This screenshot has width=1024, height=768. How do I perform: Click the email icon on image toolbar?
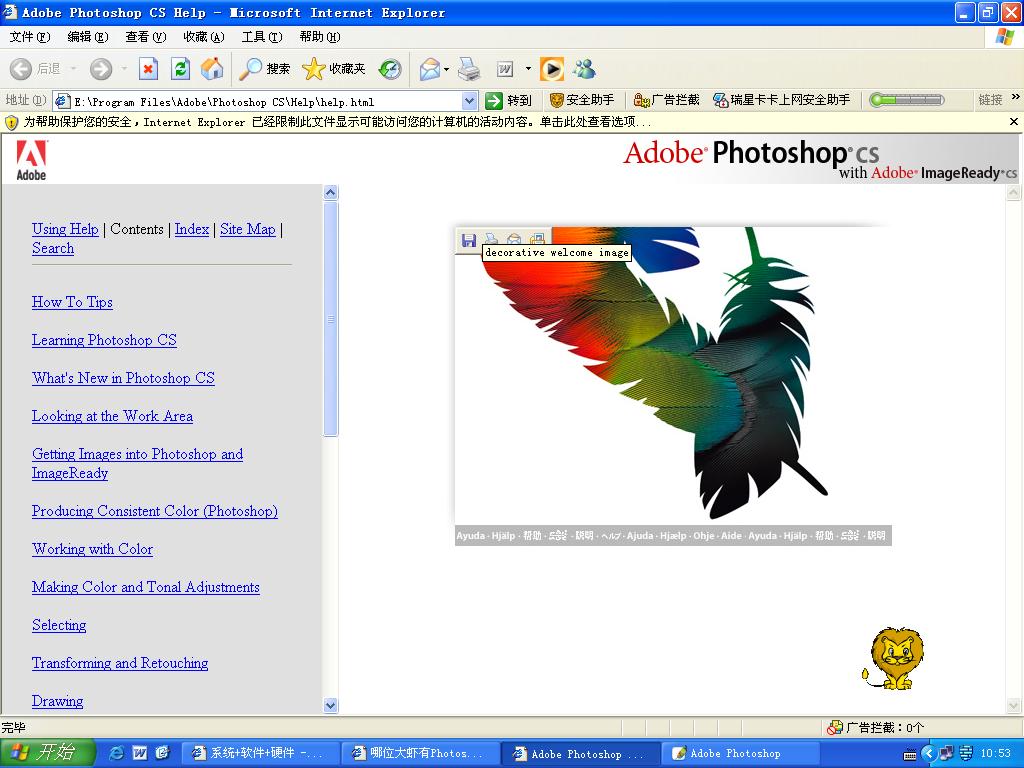[x=514, y=239]
